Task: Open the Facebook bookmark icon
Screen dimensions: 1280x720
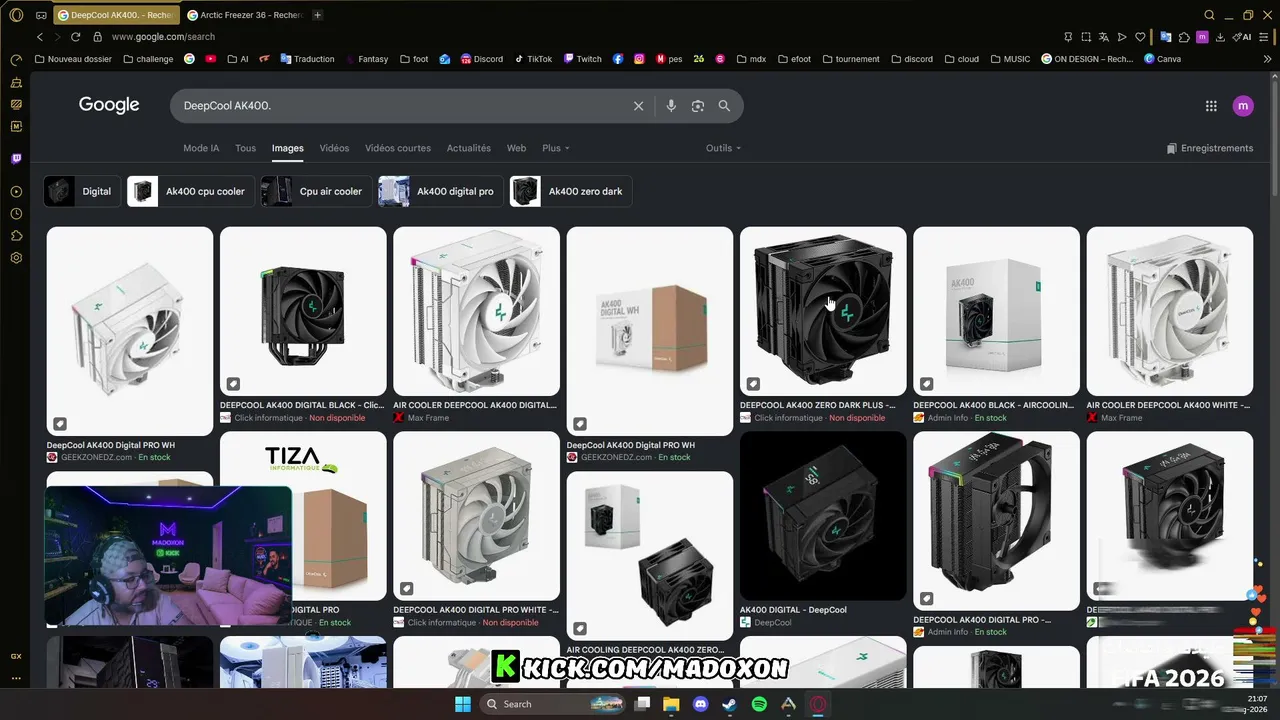Action: [x=618, y=59]
